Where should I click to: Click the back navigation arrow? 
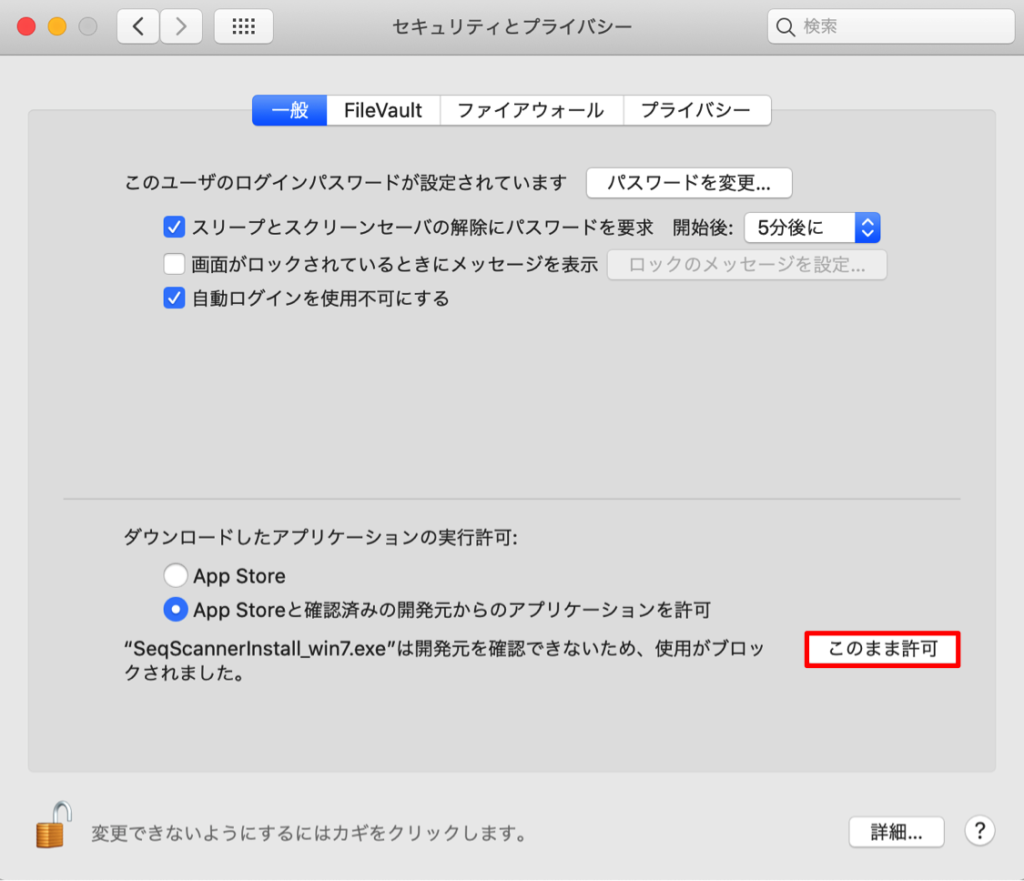coord(140,26)
